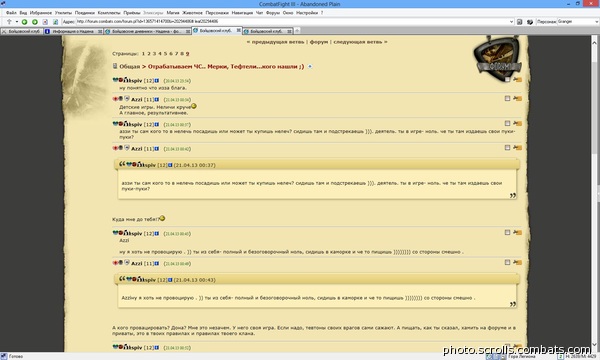
Task: Open the Персонаж character dropdown
Action: click(597, 22)
